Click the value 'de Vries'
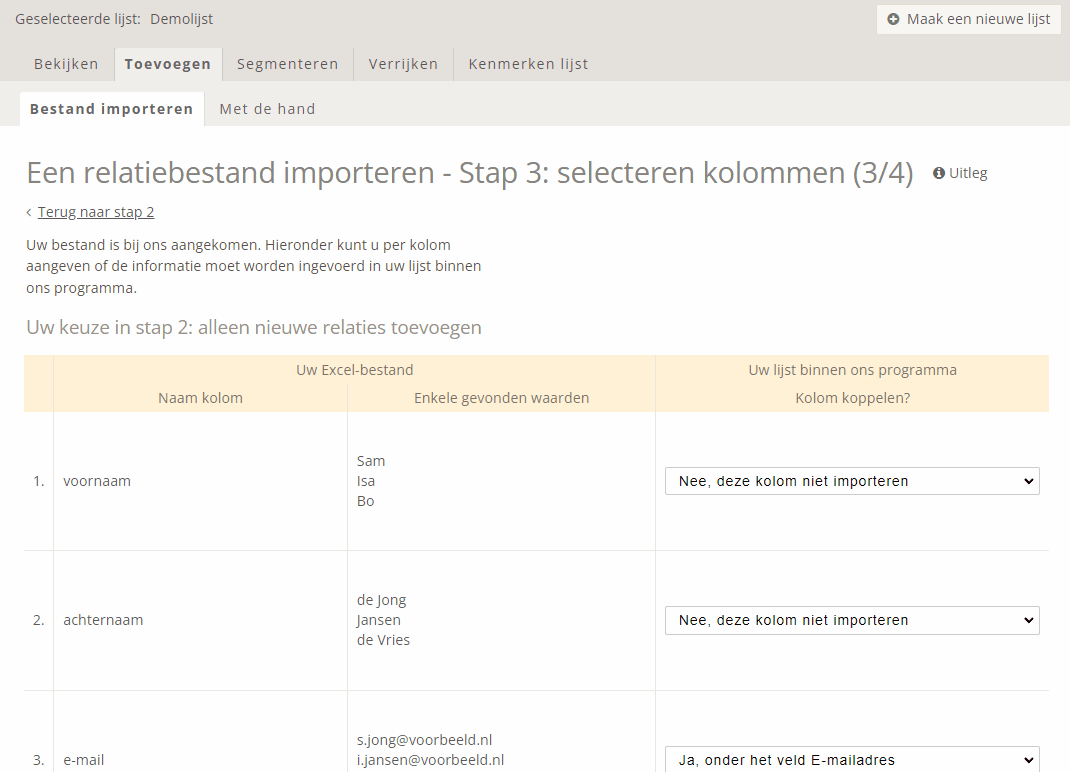Image resolution: width=1070 pixels, height=772 pixels. click(x=384, y=640)
